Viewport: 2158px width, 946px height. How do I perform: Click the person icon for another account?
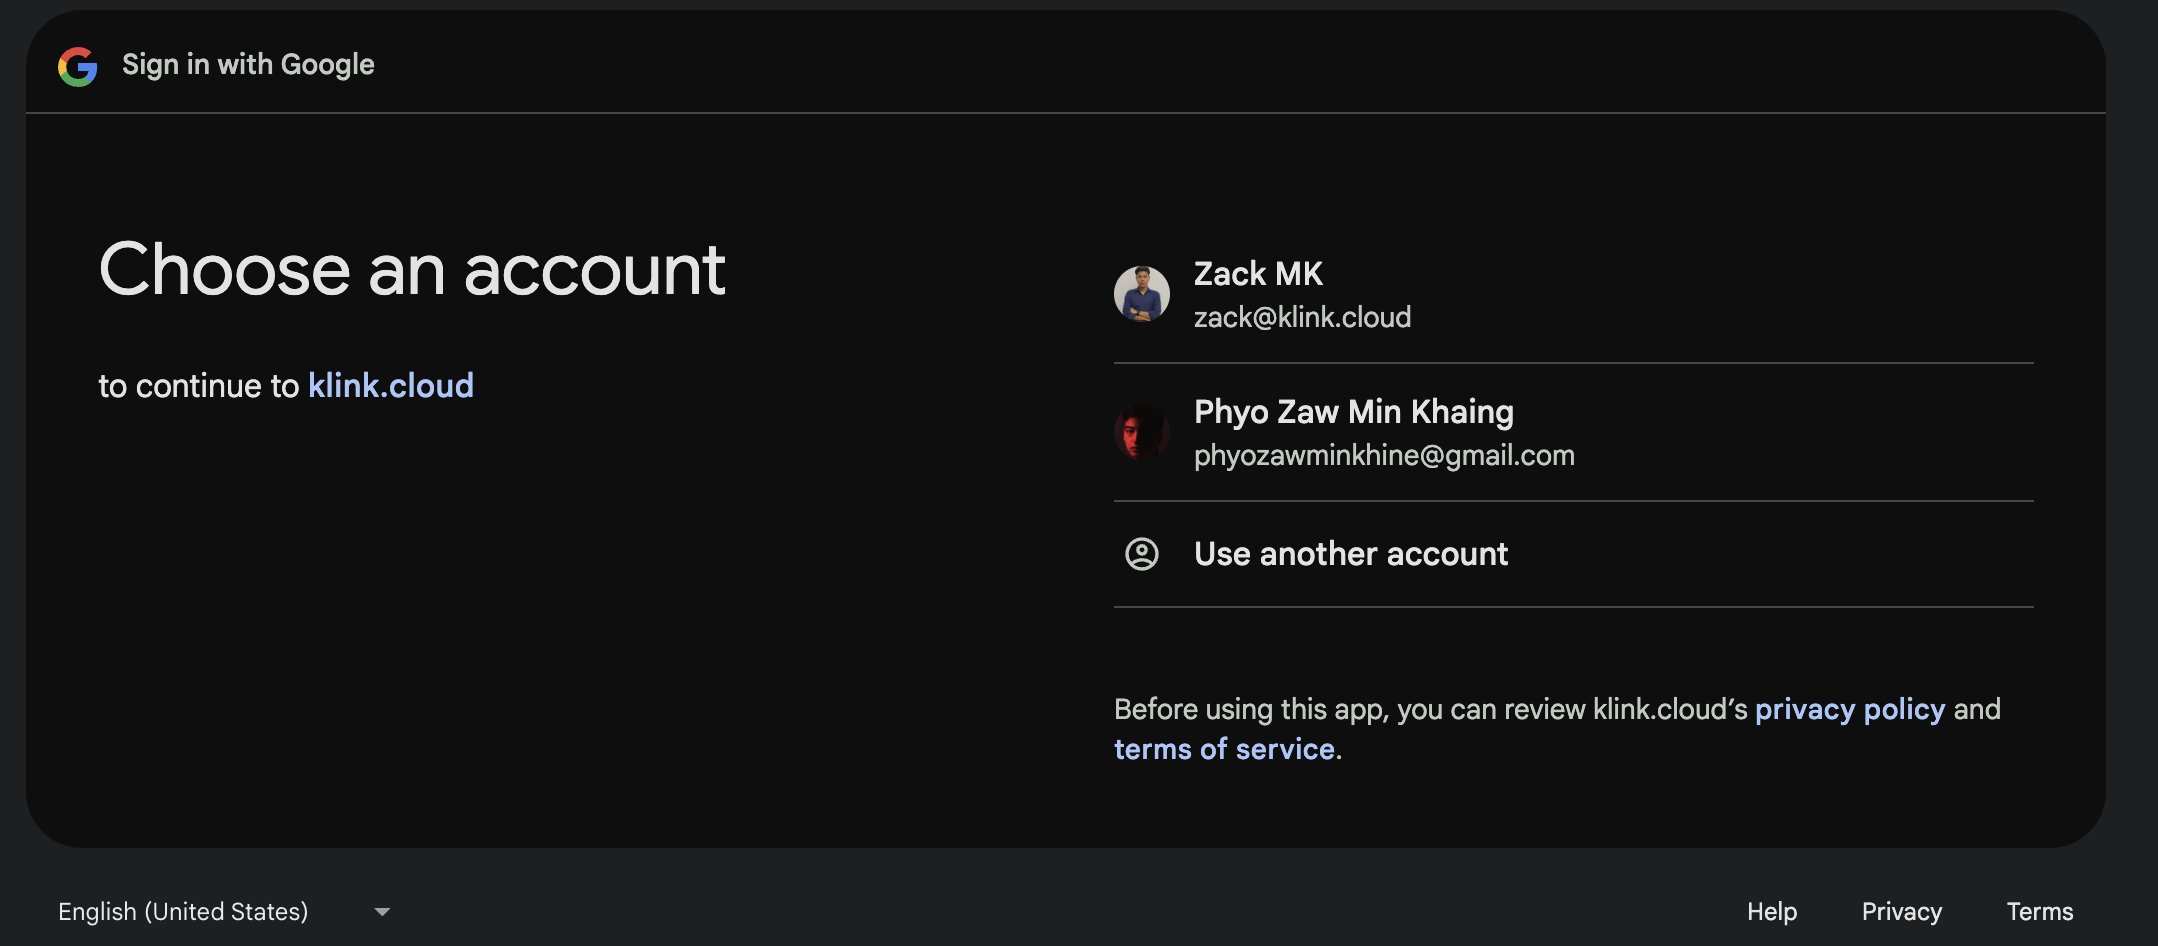pyautogui.click(x=1142, y=554)
